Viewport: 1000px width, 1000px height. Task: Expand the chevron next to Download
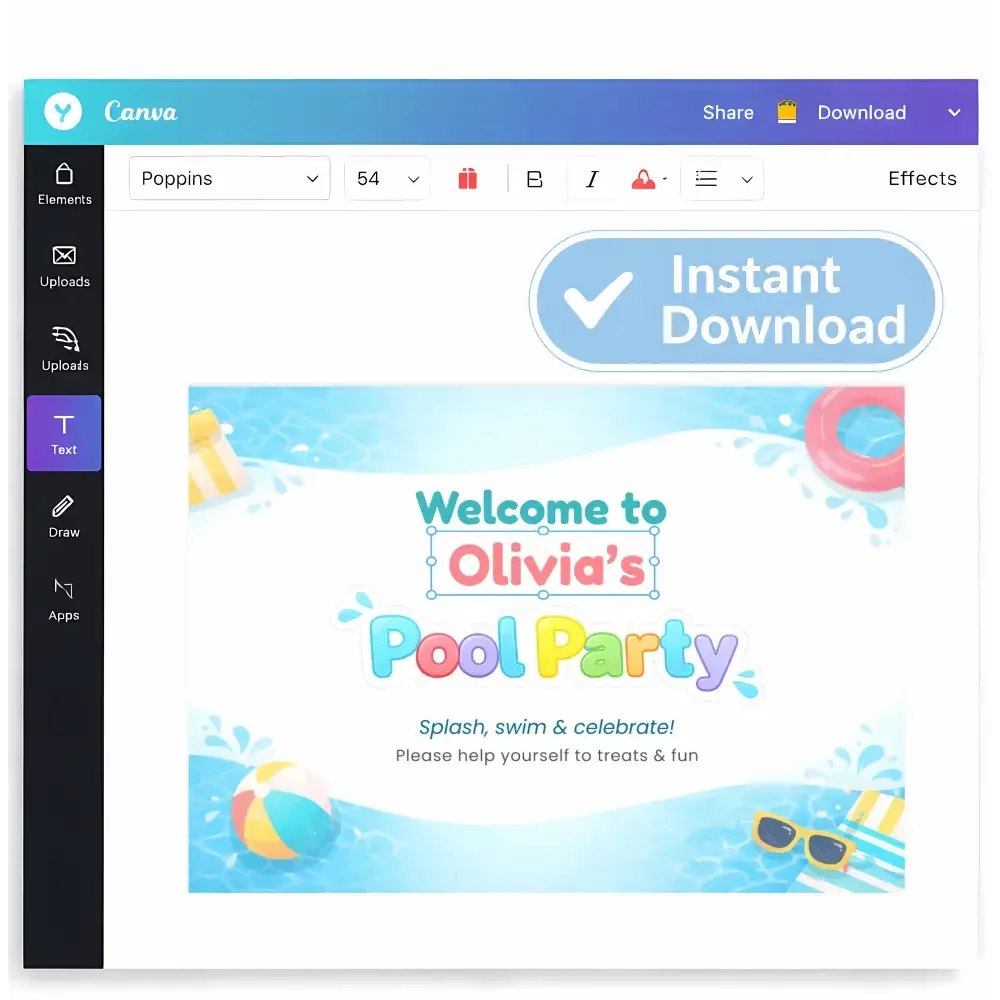(x=954, y=113)
